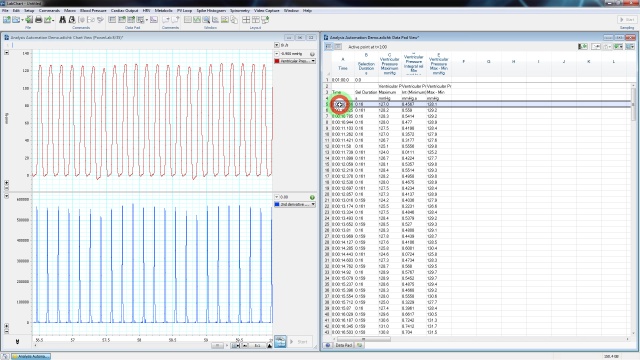Open the range dropdown for 2nd derivative channel
The image size is (640, 360).
tap(277, 197)
